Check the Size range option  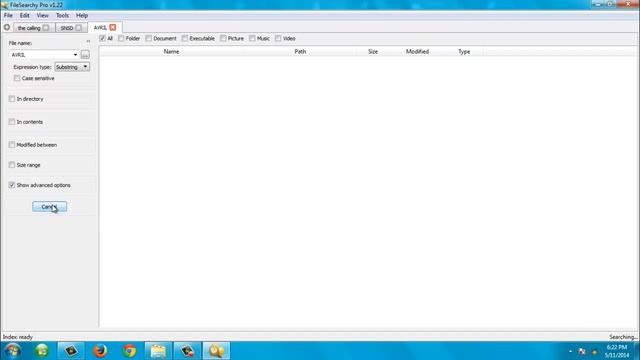click(12, 165)
